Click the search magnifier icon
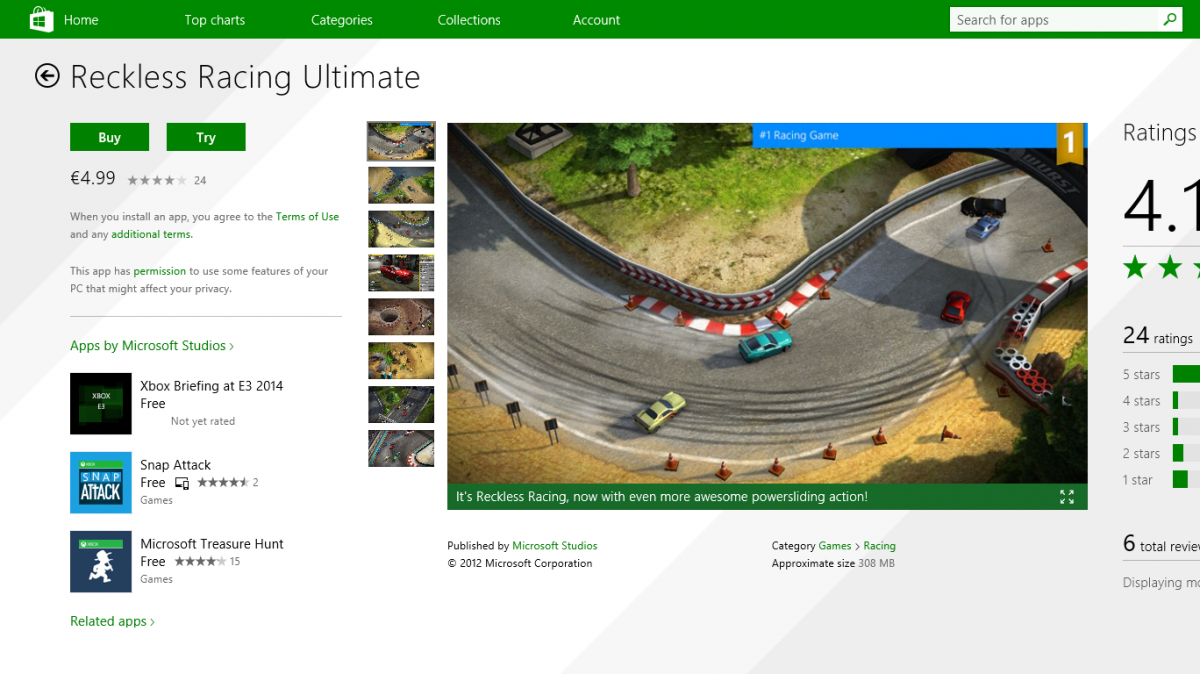The image size is (1200, 674). pyautogui.click(x=1170, y=19)
